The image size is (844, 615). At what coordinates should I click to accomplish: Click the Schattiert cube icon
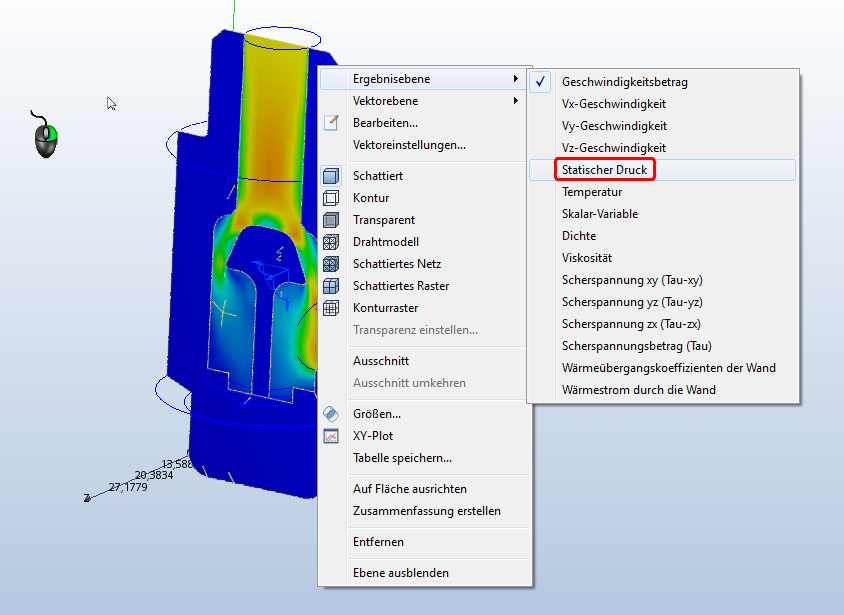point(331,176)
